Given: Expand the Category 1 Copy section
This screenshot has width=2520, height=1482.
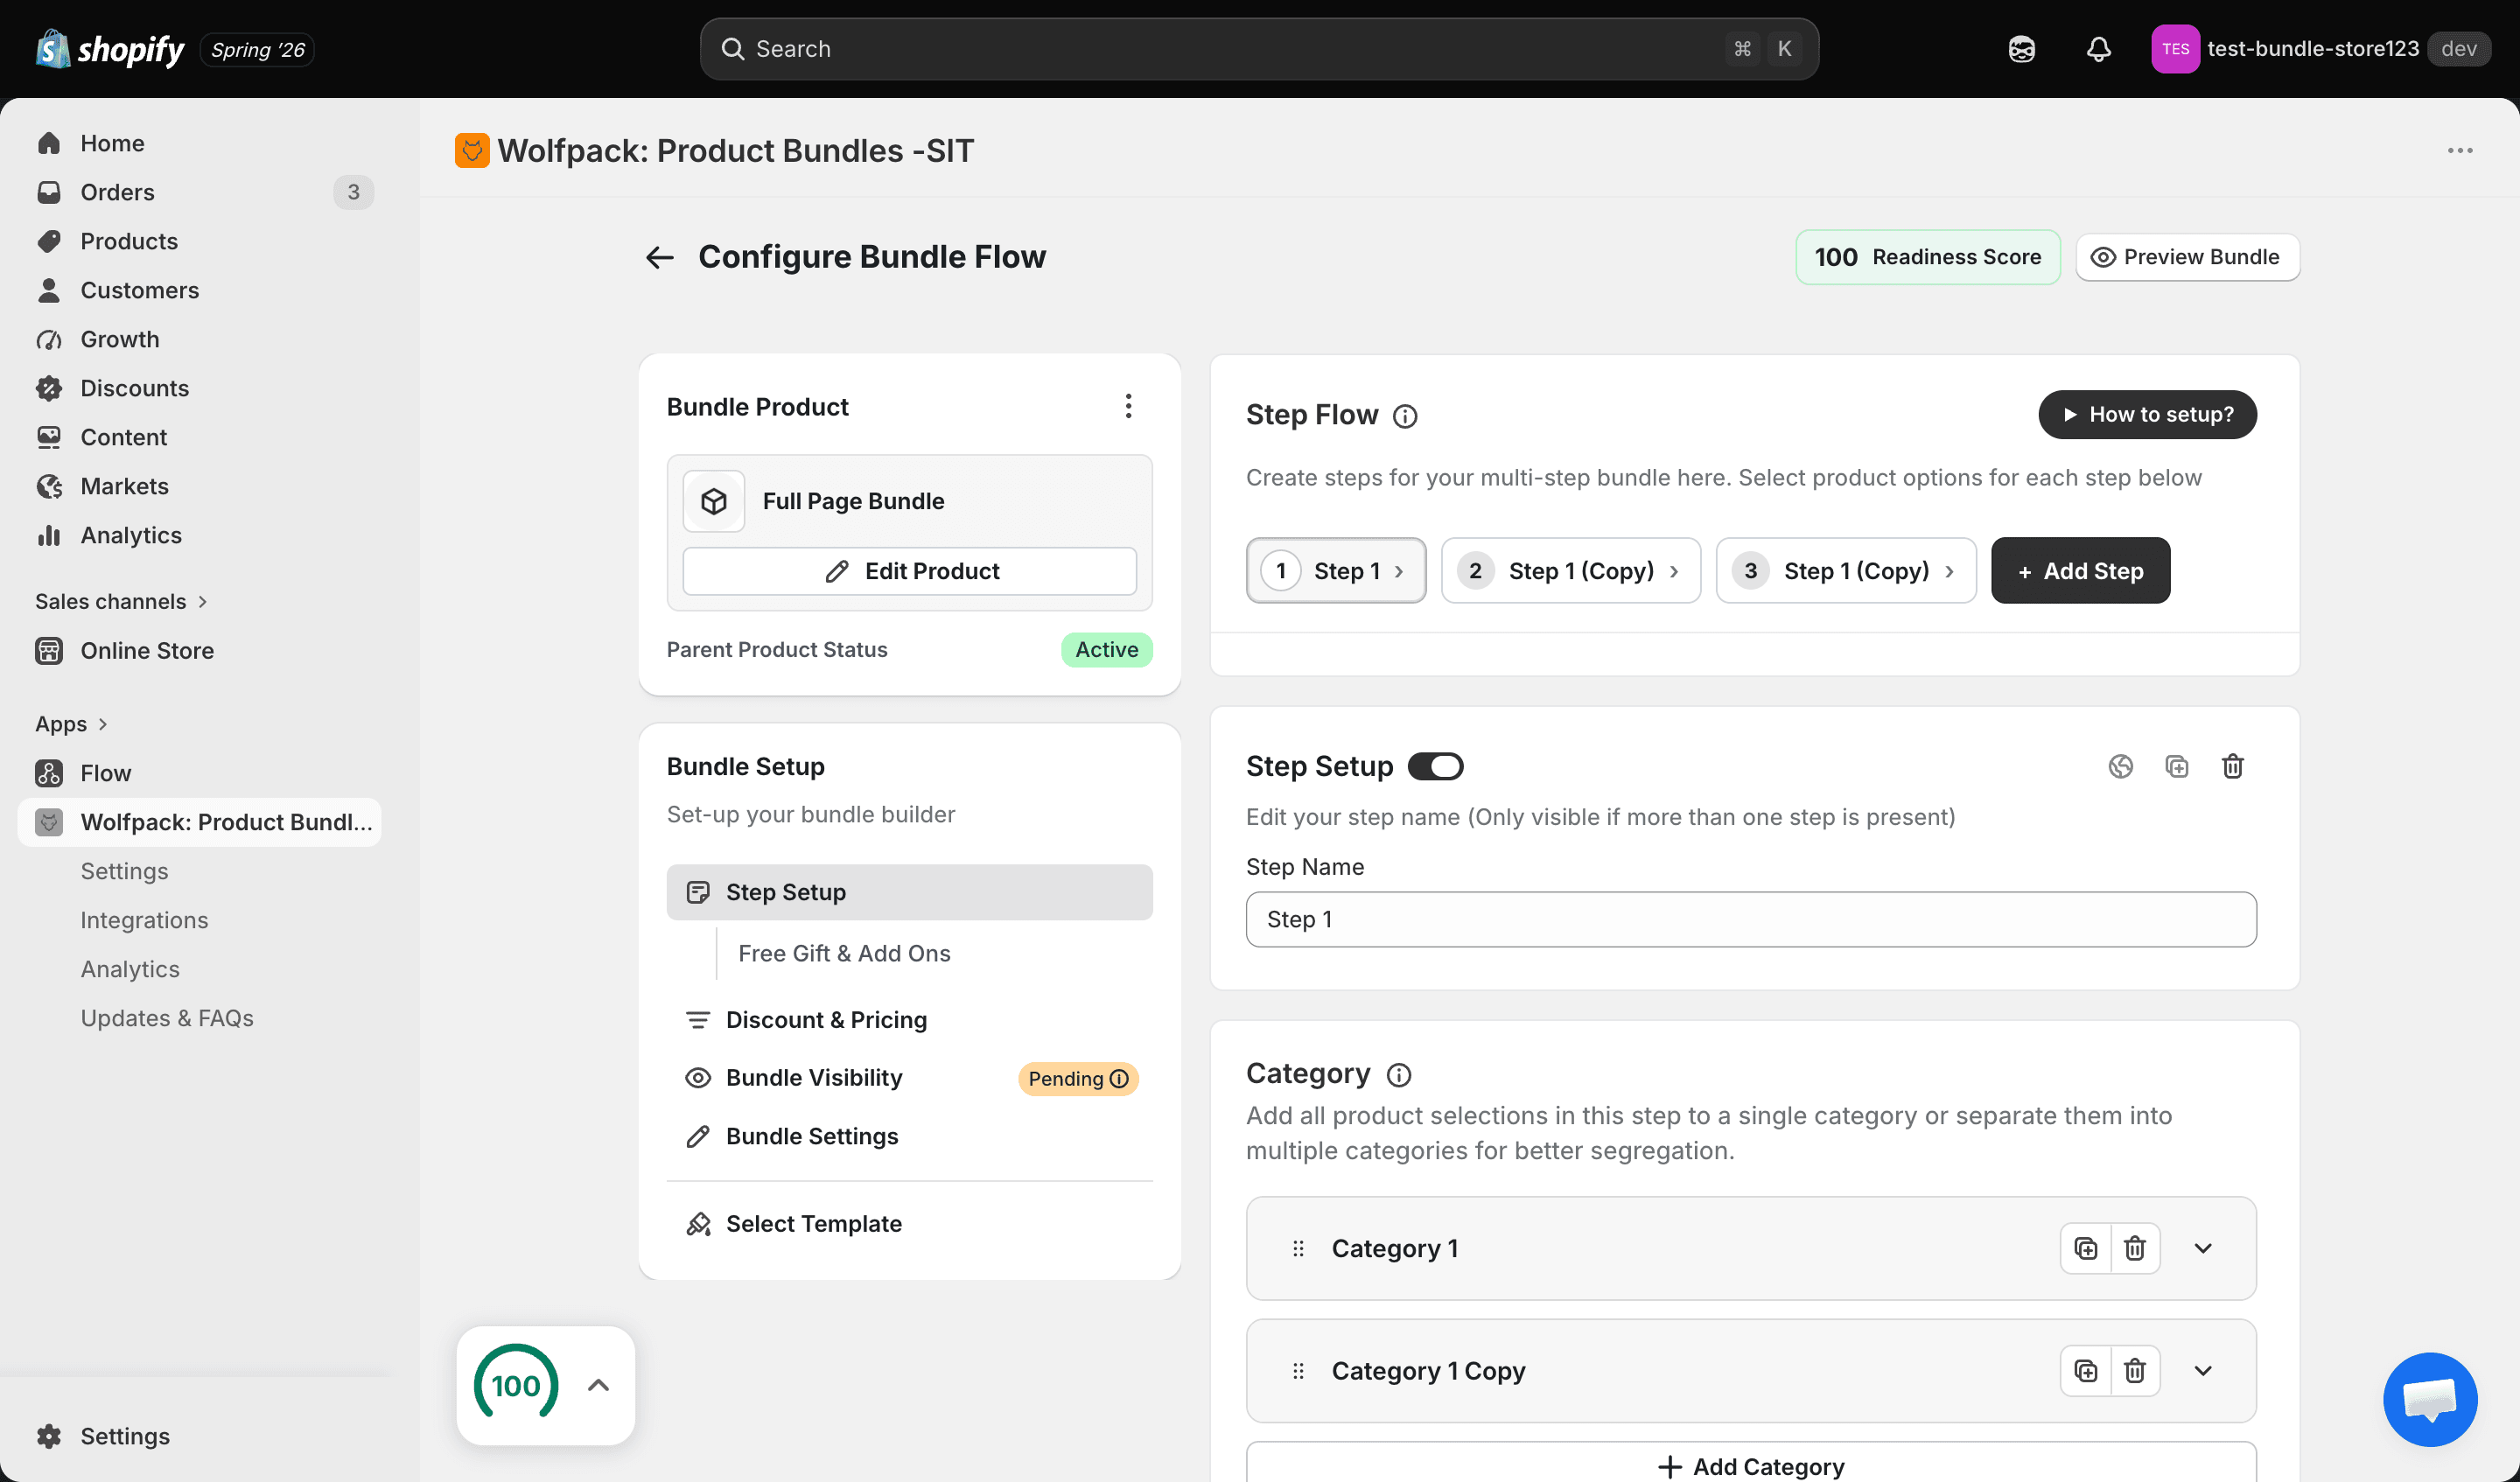Looking at the screenshot, I should click(x=2202, y=1370).
